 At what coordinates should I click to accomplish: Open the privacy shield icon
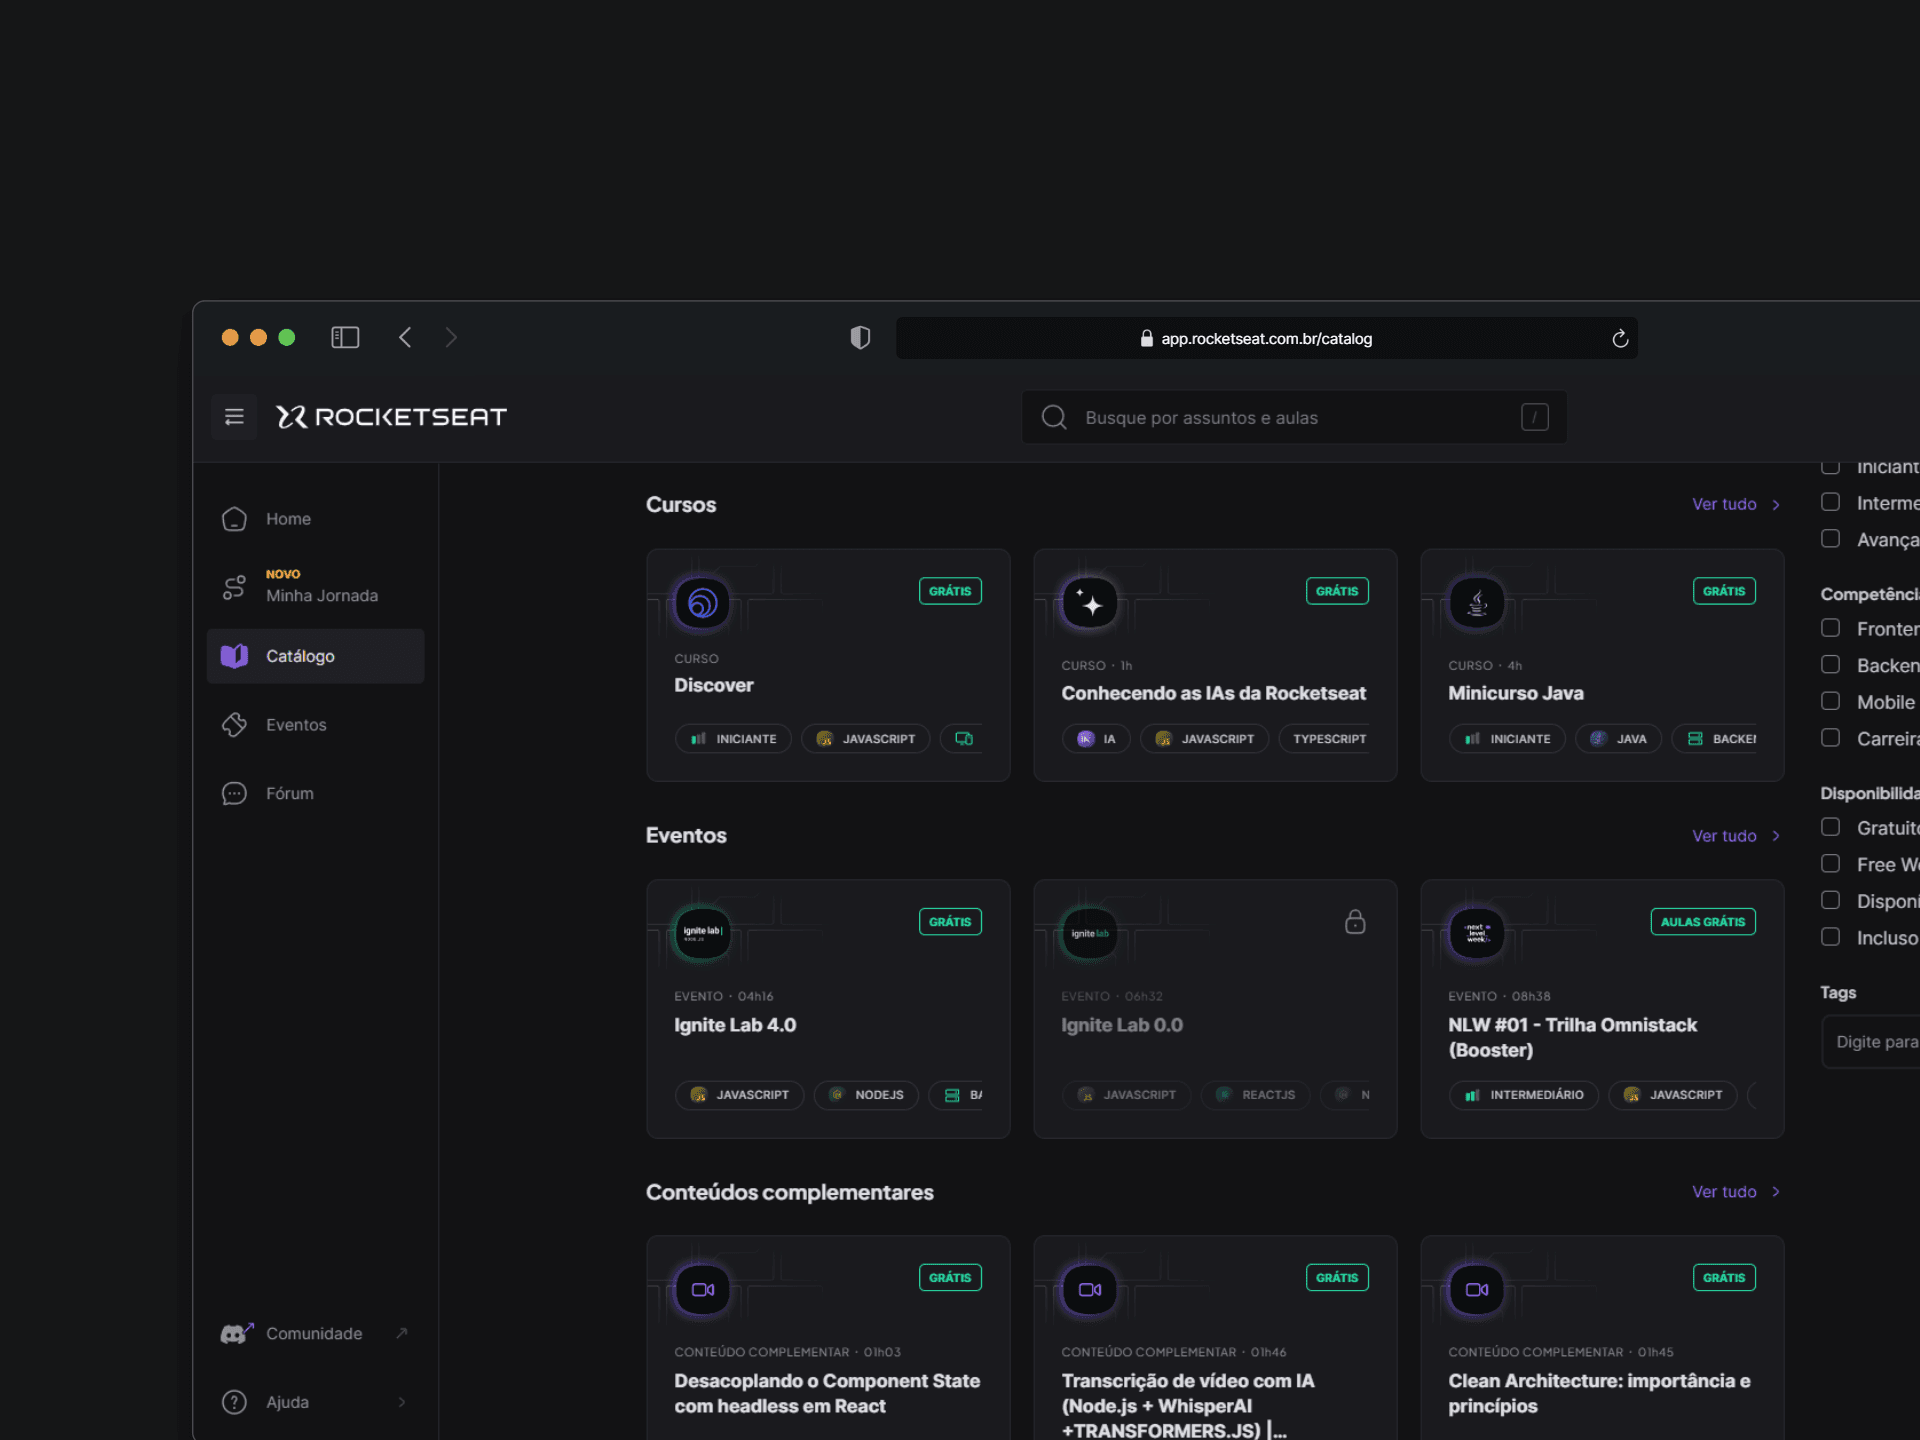pyautogui.click(x=860, y=338)
